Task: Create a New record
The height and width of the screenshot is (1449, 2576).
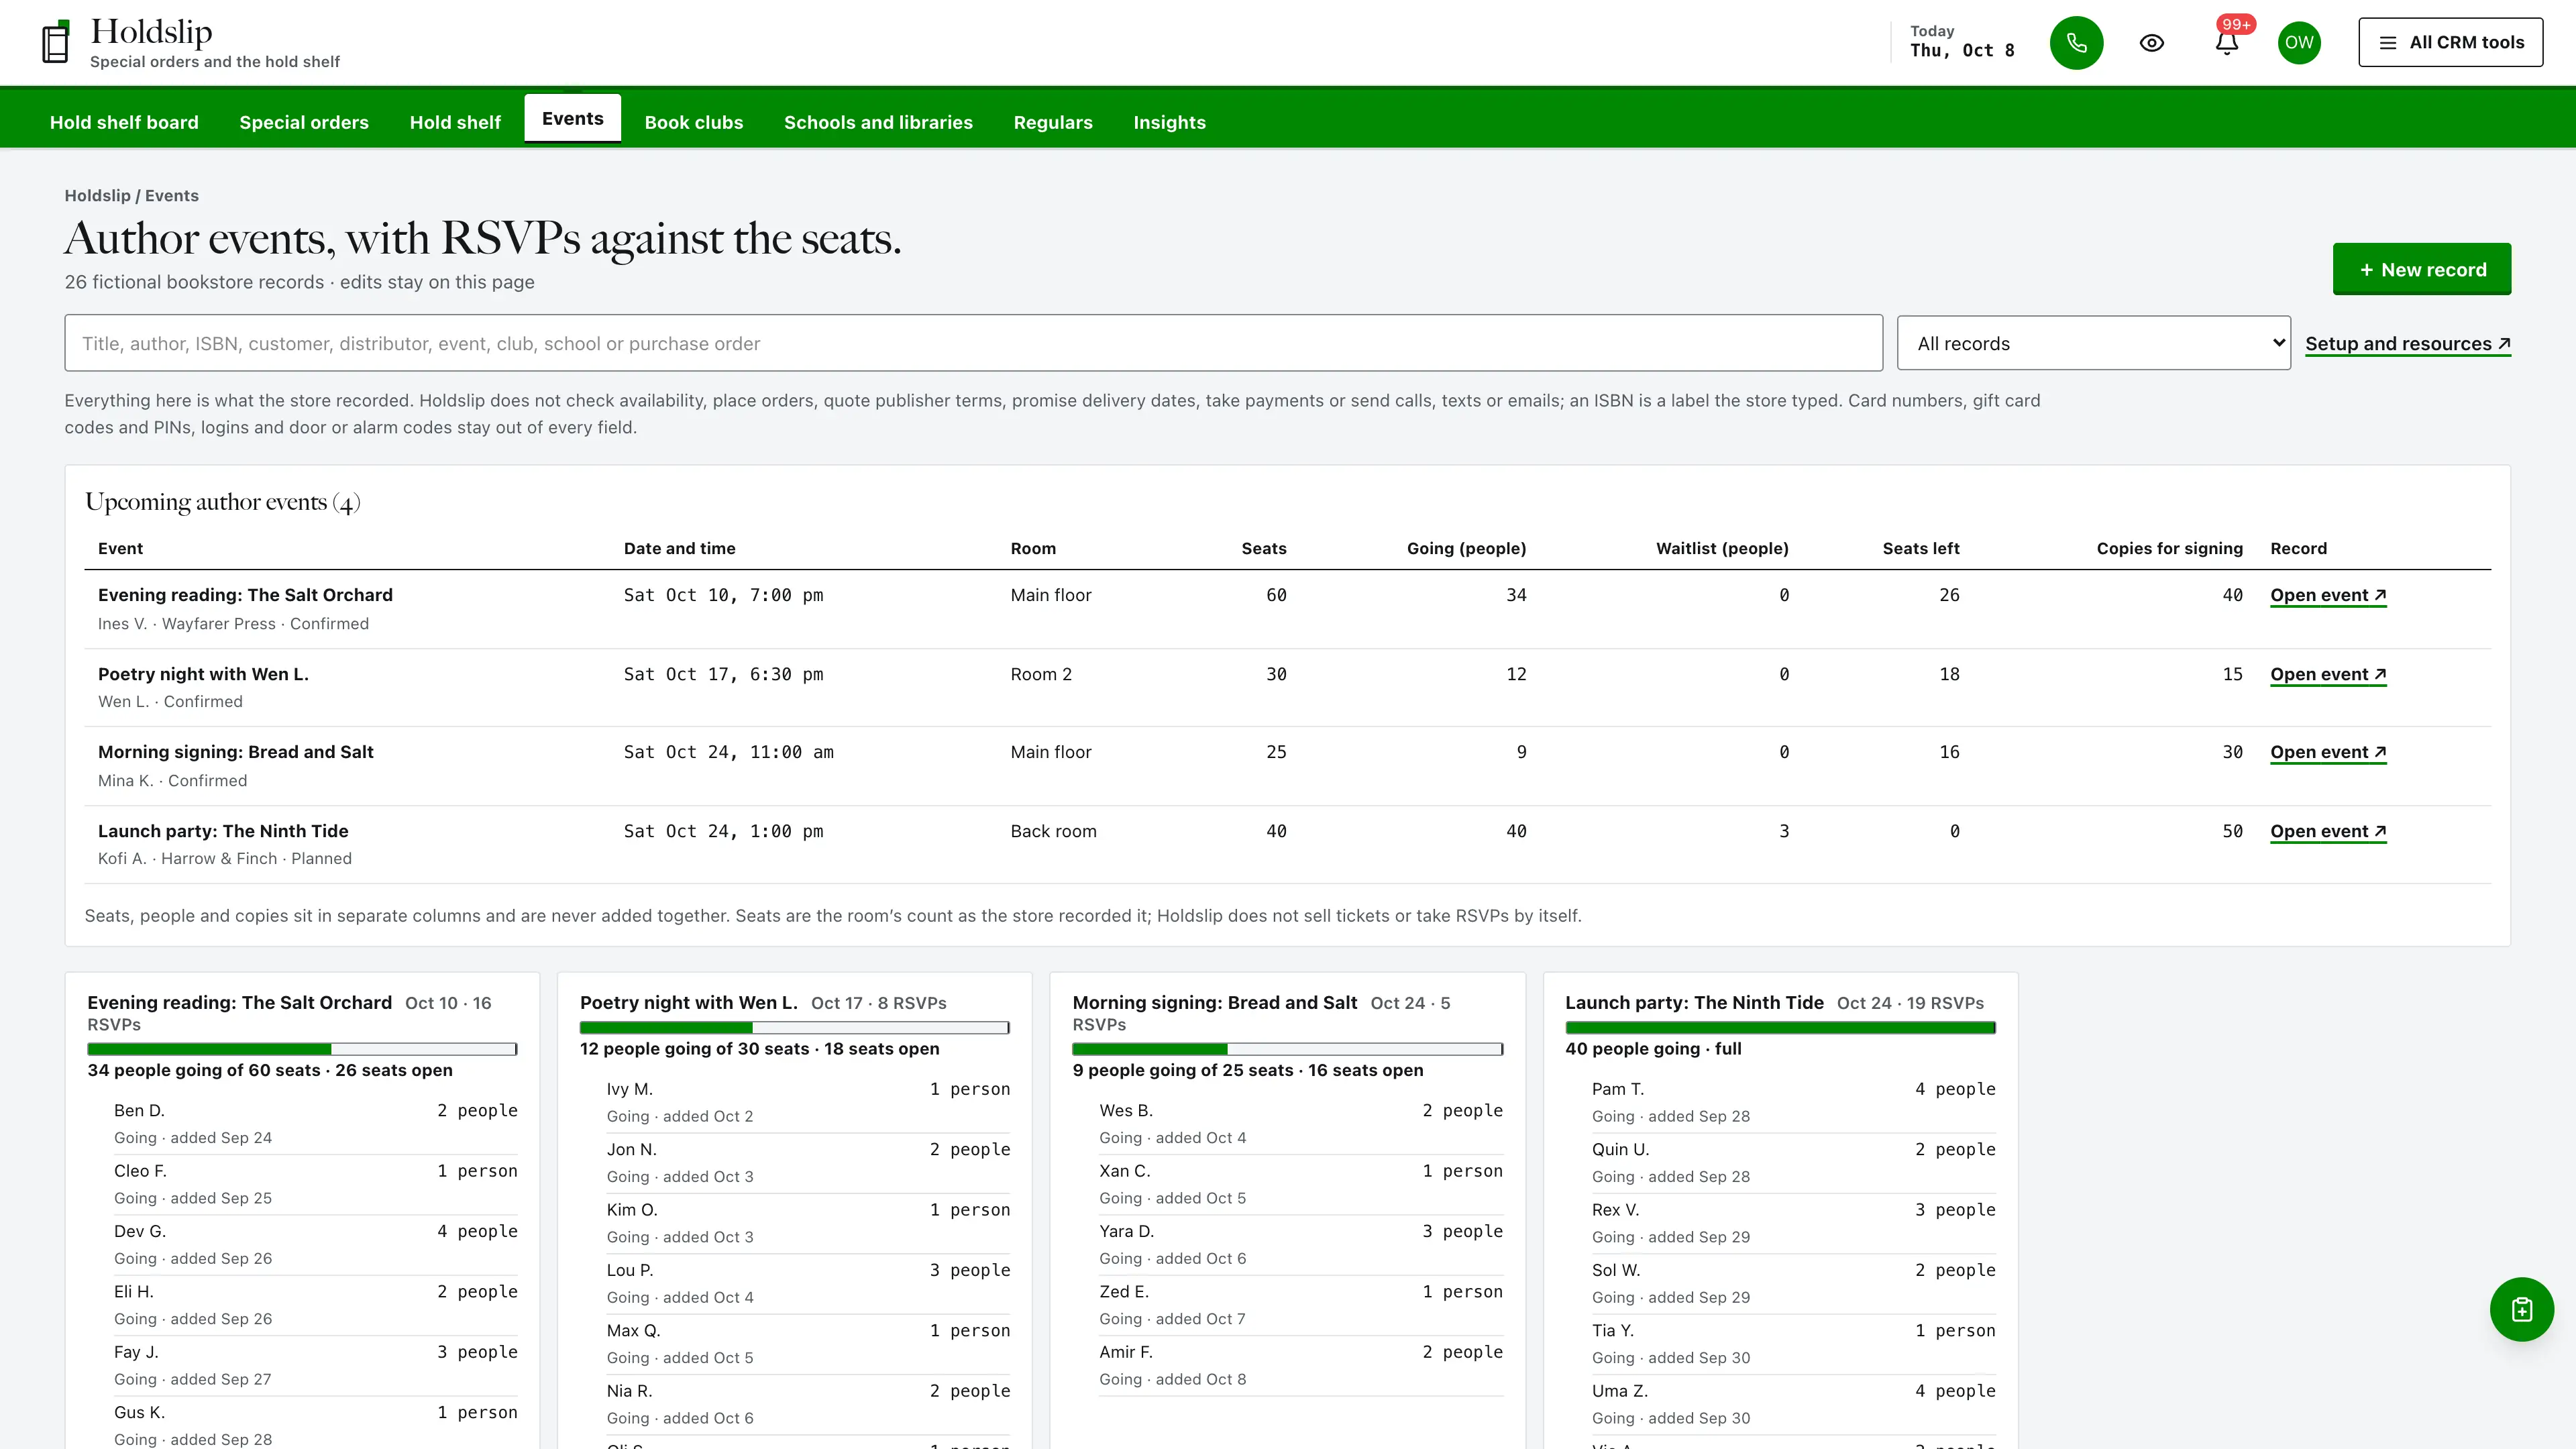Action: [2421, 269]
